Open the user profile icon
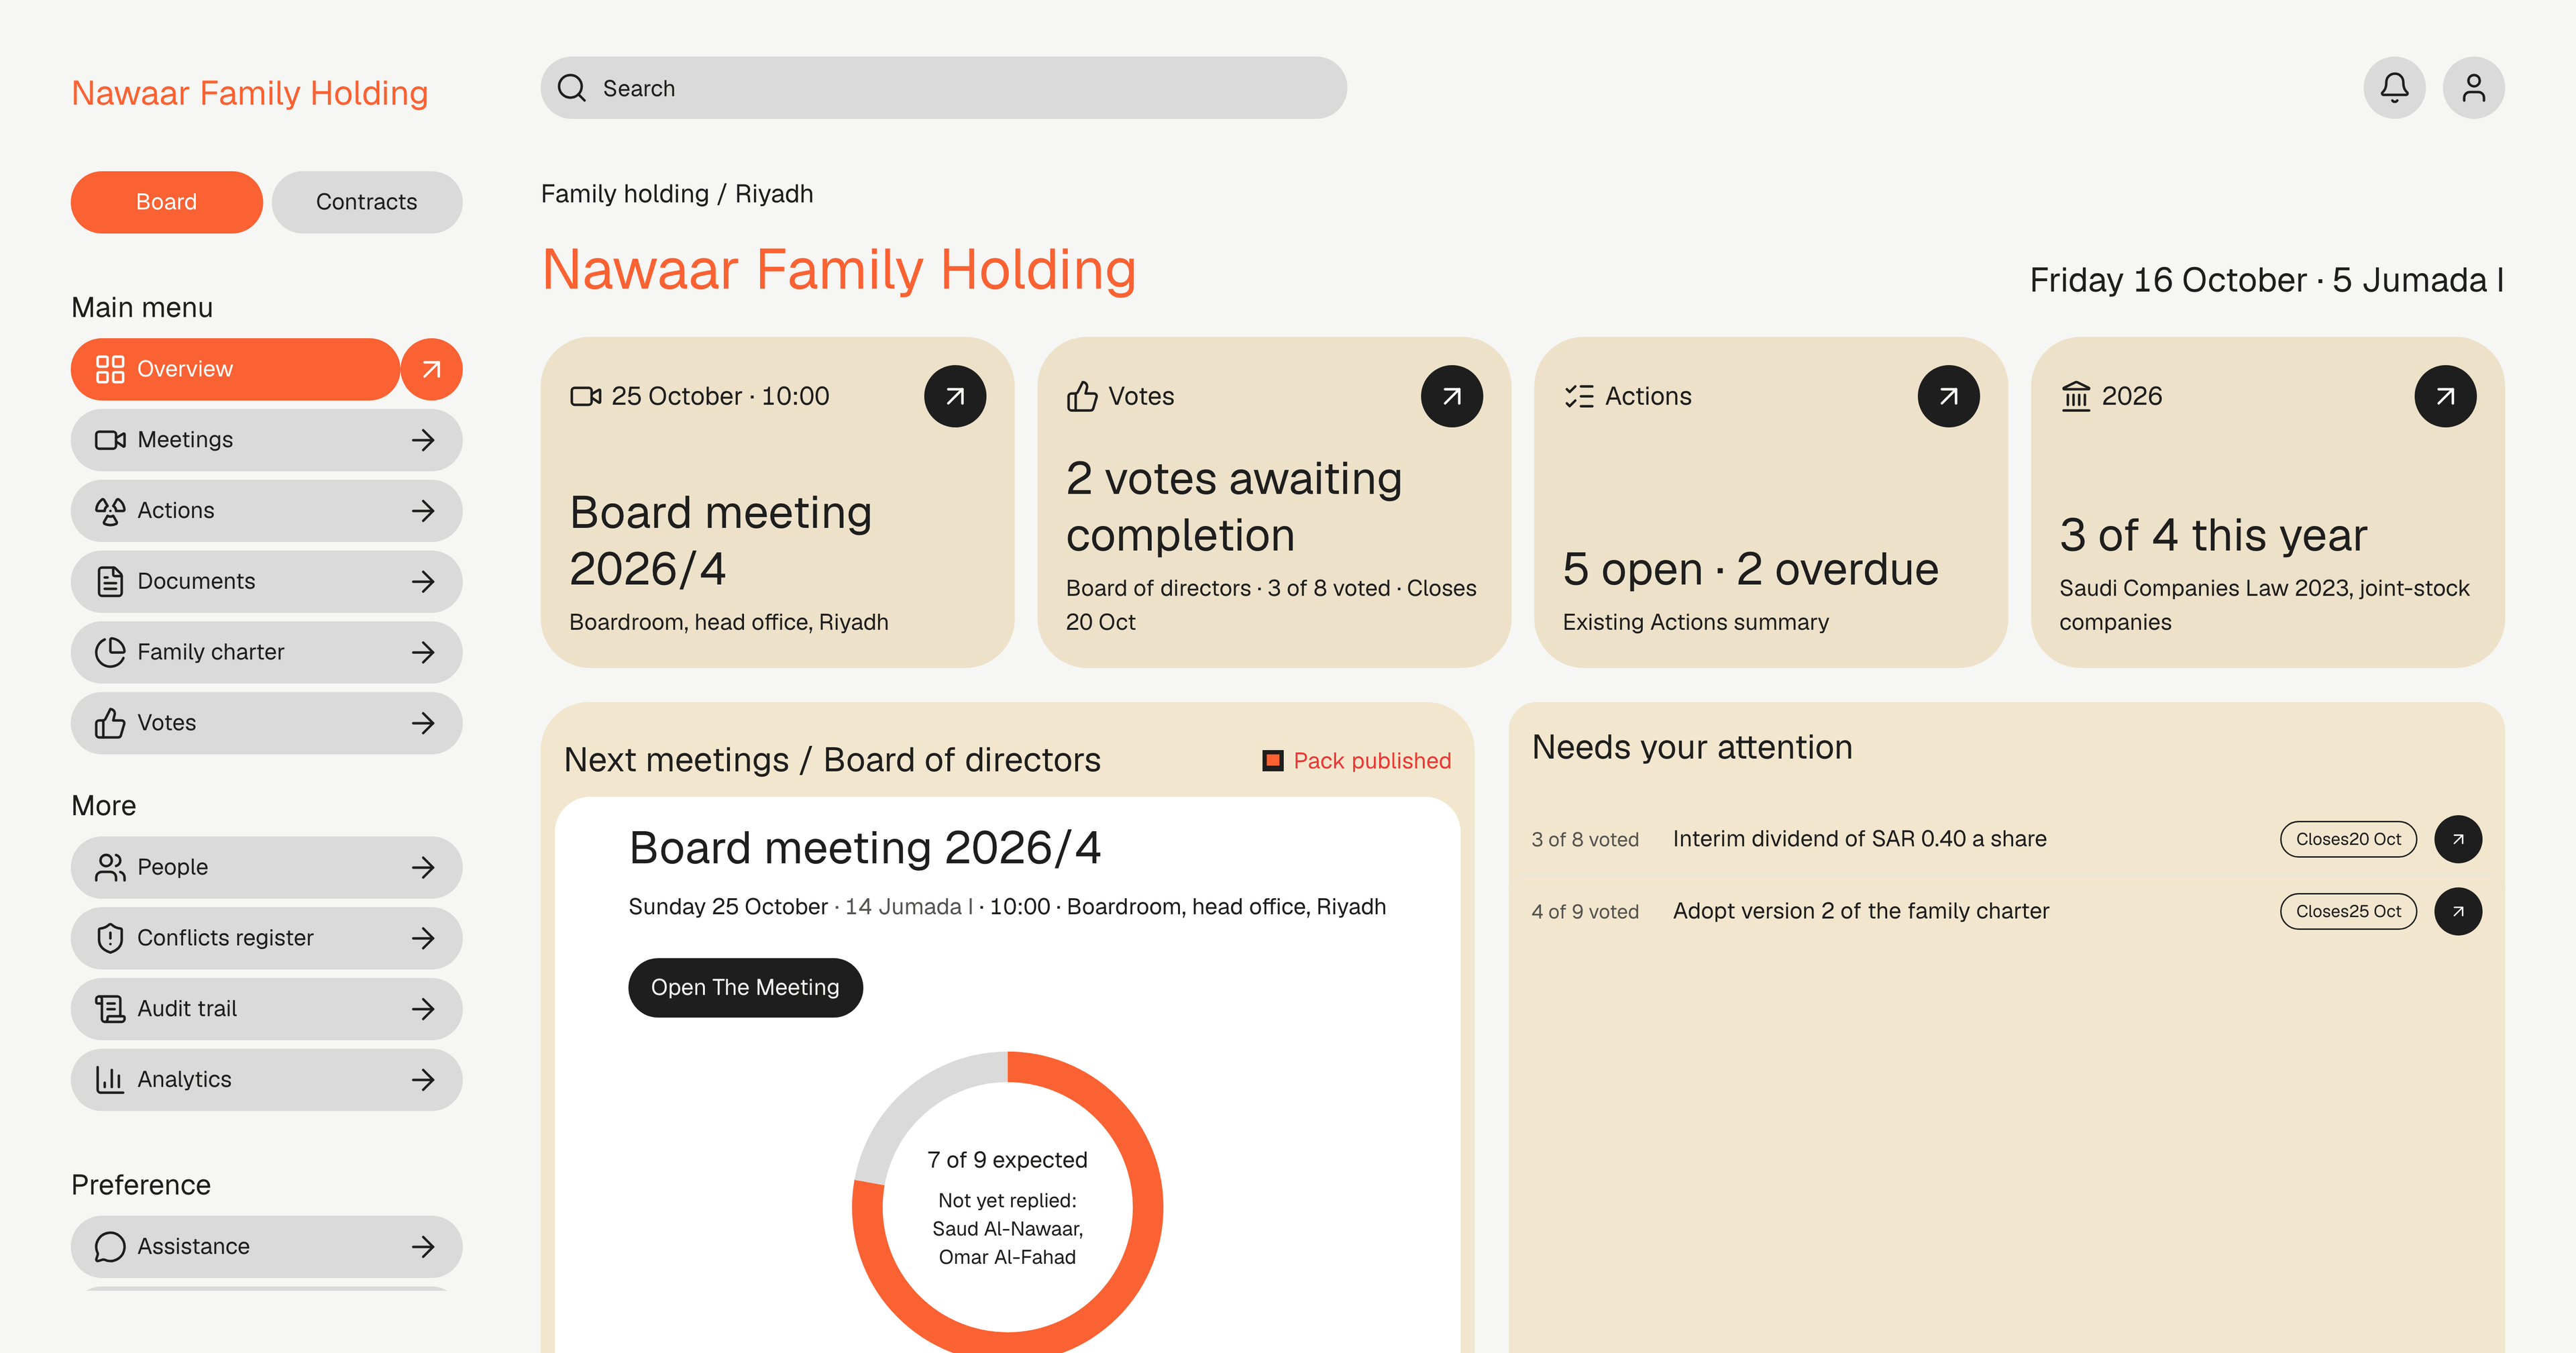This screenshot has width=2576, height=1353. pyautogui.click(x=2473, y=88)
